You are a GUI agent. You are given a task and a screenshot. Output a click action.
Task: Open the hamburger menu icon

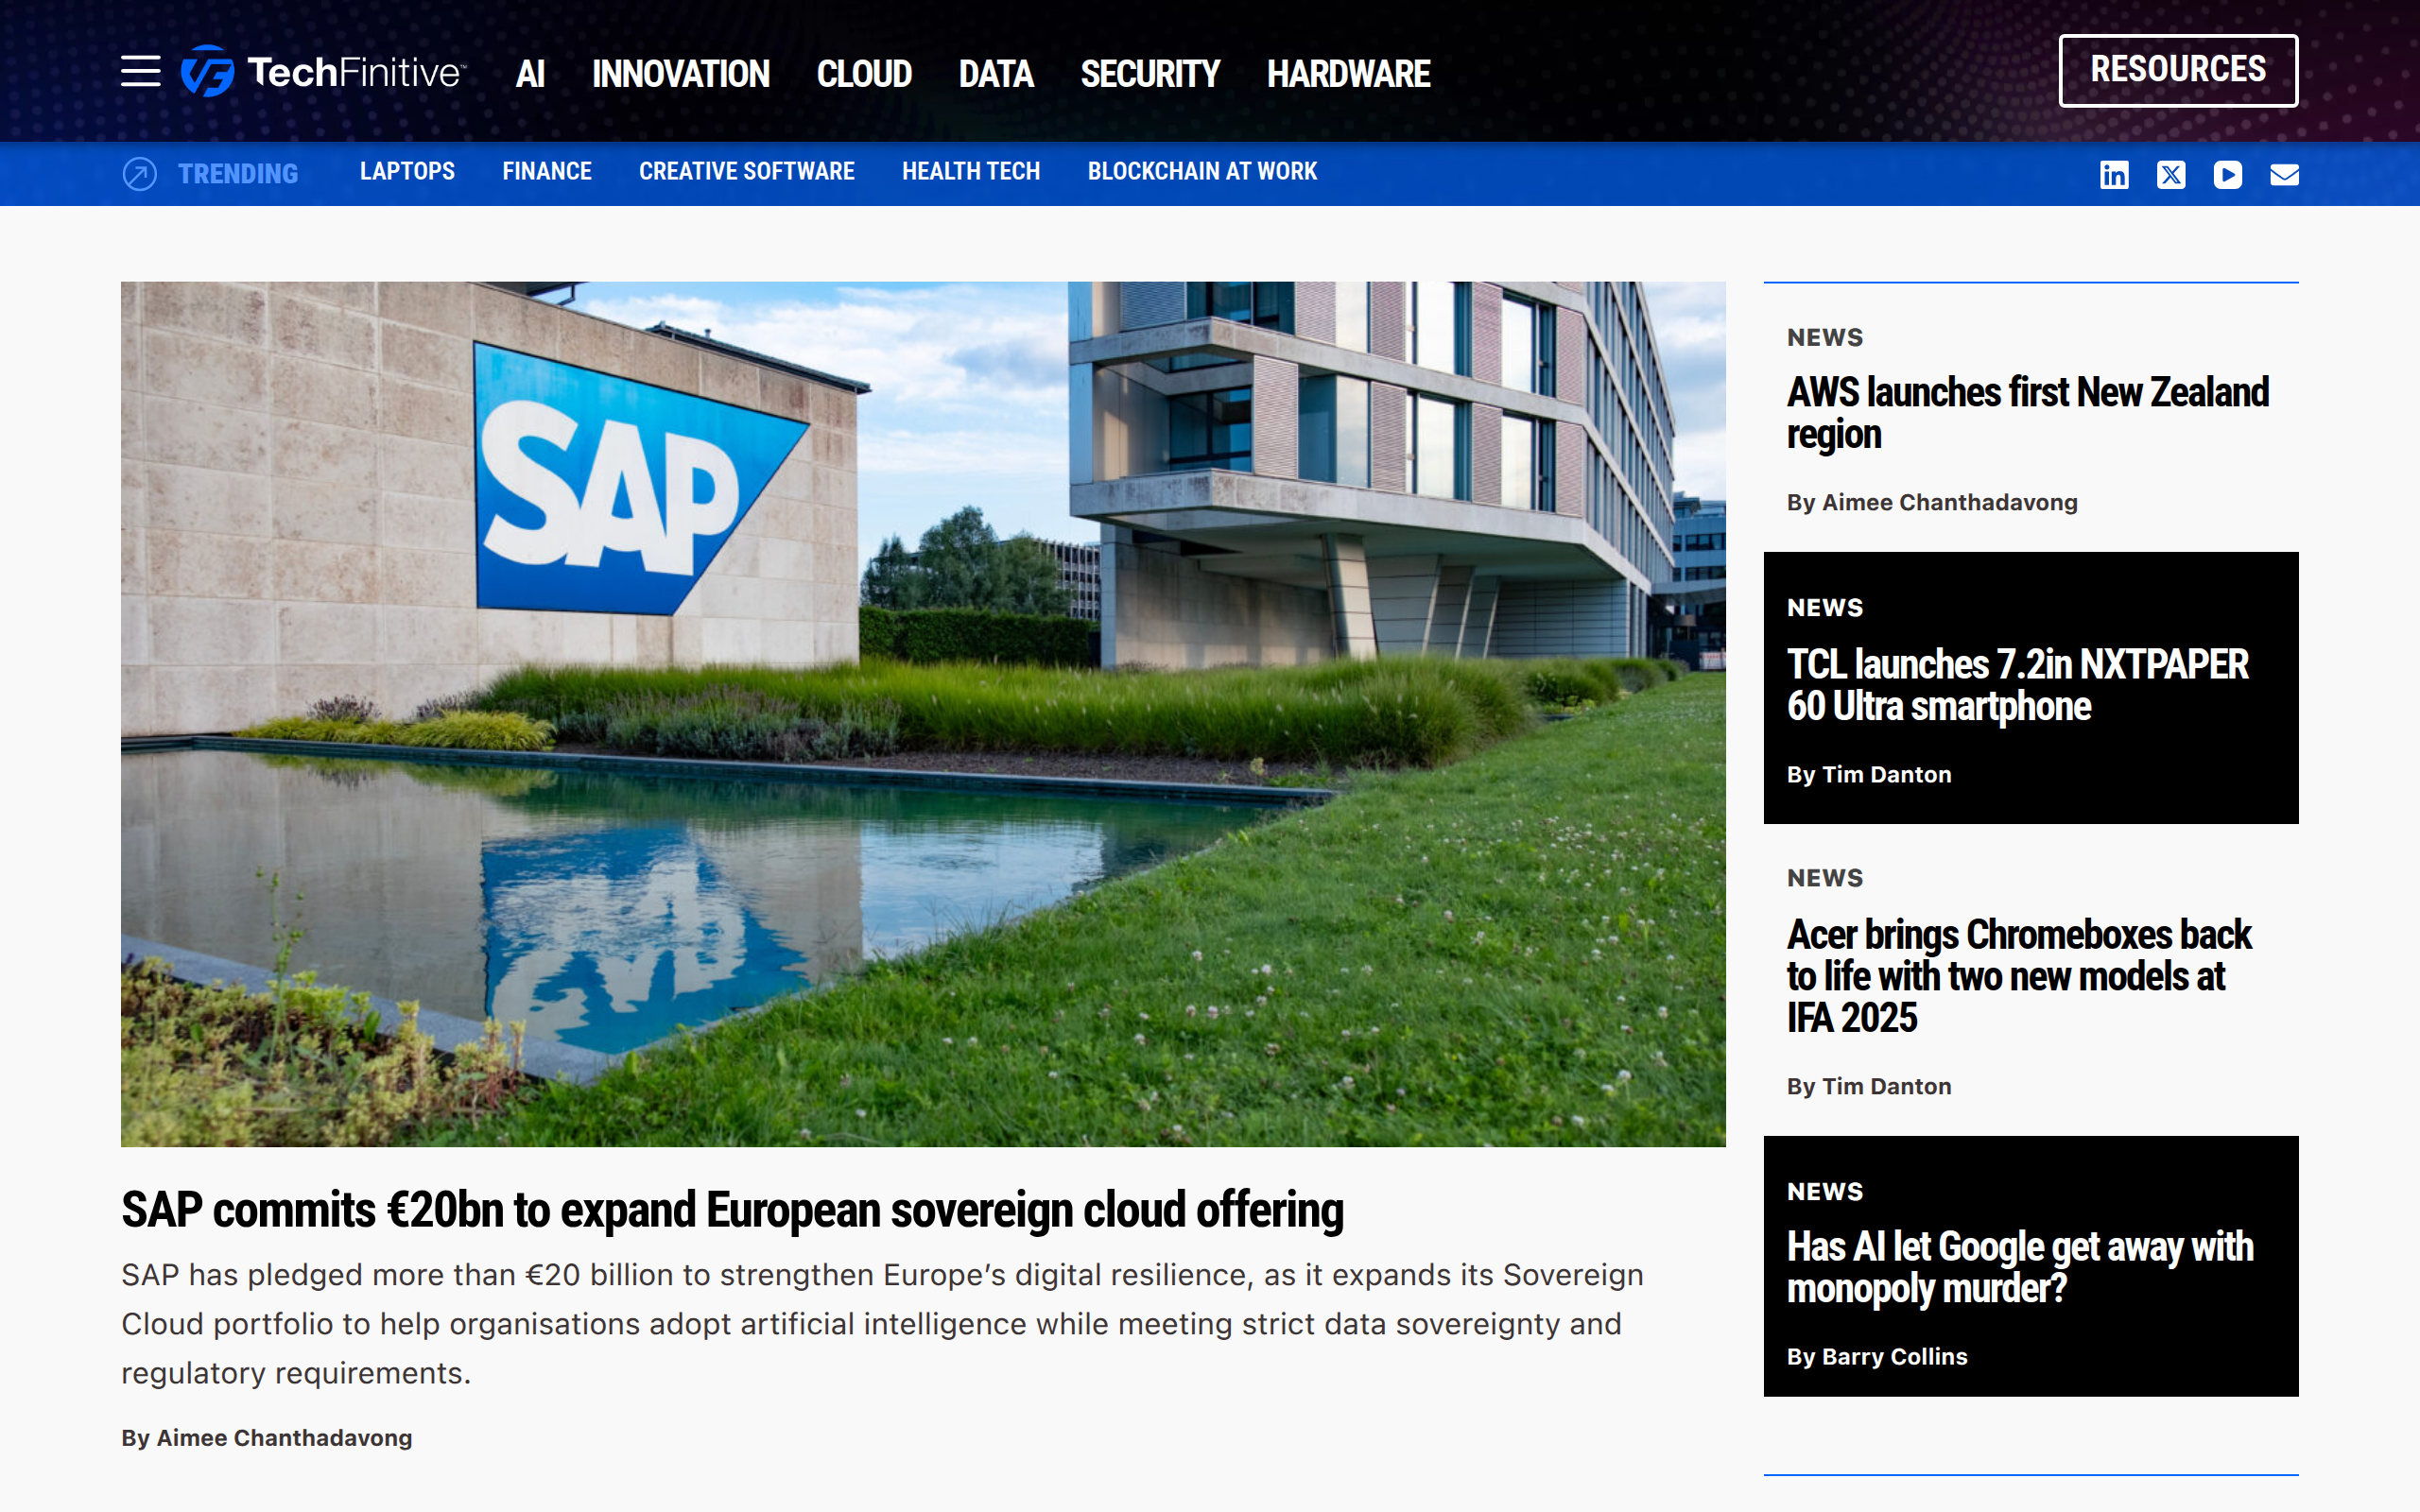click(141, 71)
